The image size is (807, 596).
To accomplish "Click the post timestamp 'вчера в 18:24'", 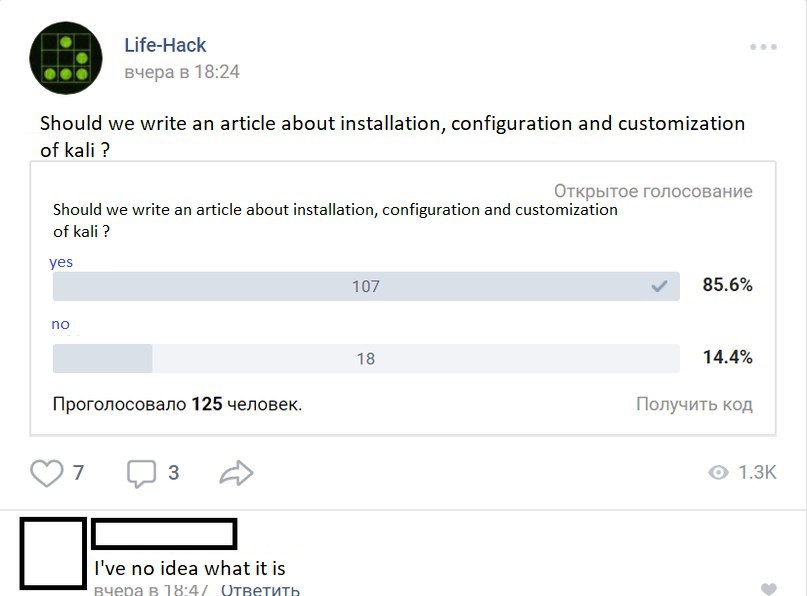I will coord(182,72).
